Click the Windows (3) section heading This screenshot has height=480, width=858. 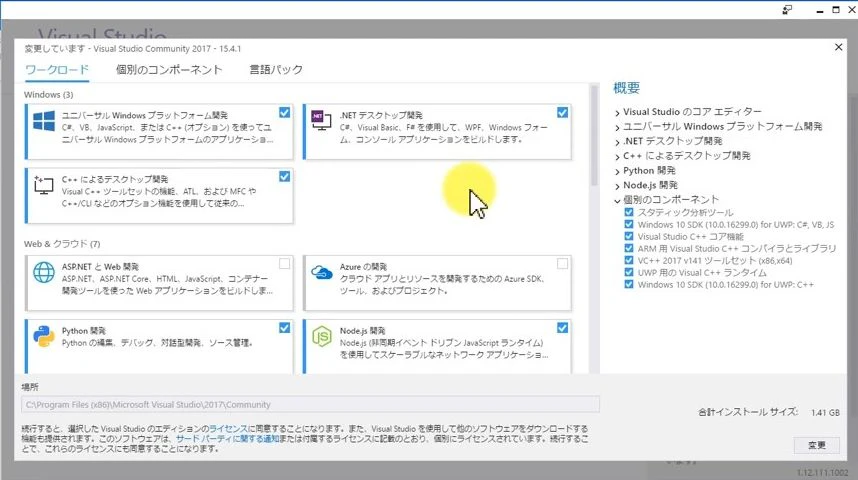point(48,95)
